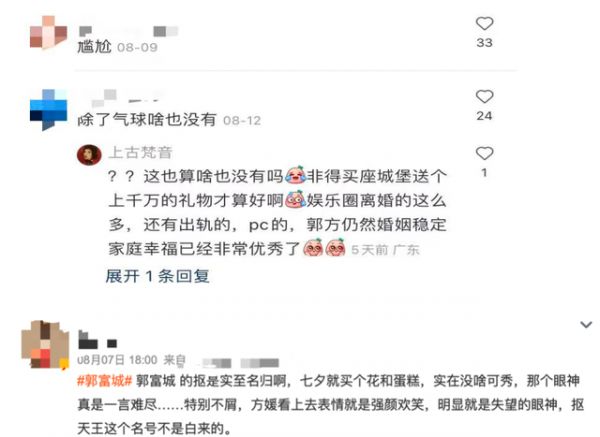Select the 08-09 comment date
This screenshot has height=437, width=600.
coord(137,47)
